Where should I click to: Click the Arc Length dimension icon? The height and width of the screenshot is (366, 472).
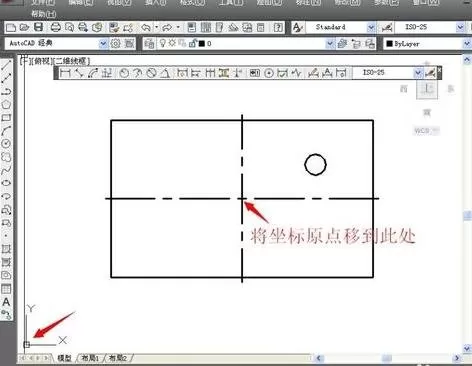[93, 73]
